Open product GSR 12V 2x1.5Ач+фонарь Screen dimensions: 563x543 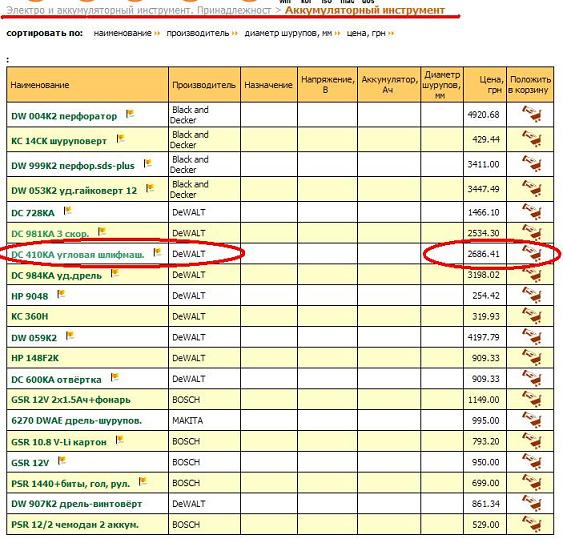pos(71,400)
